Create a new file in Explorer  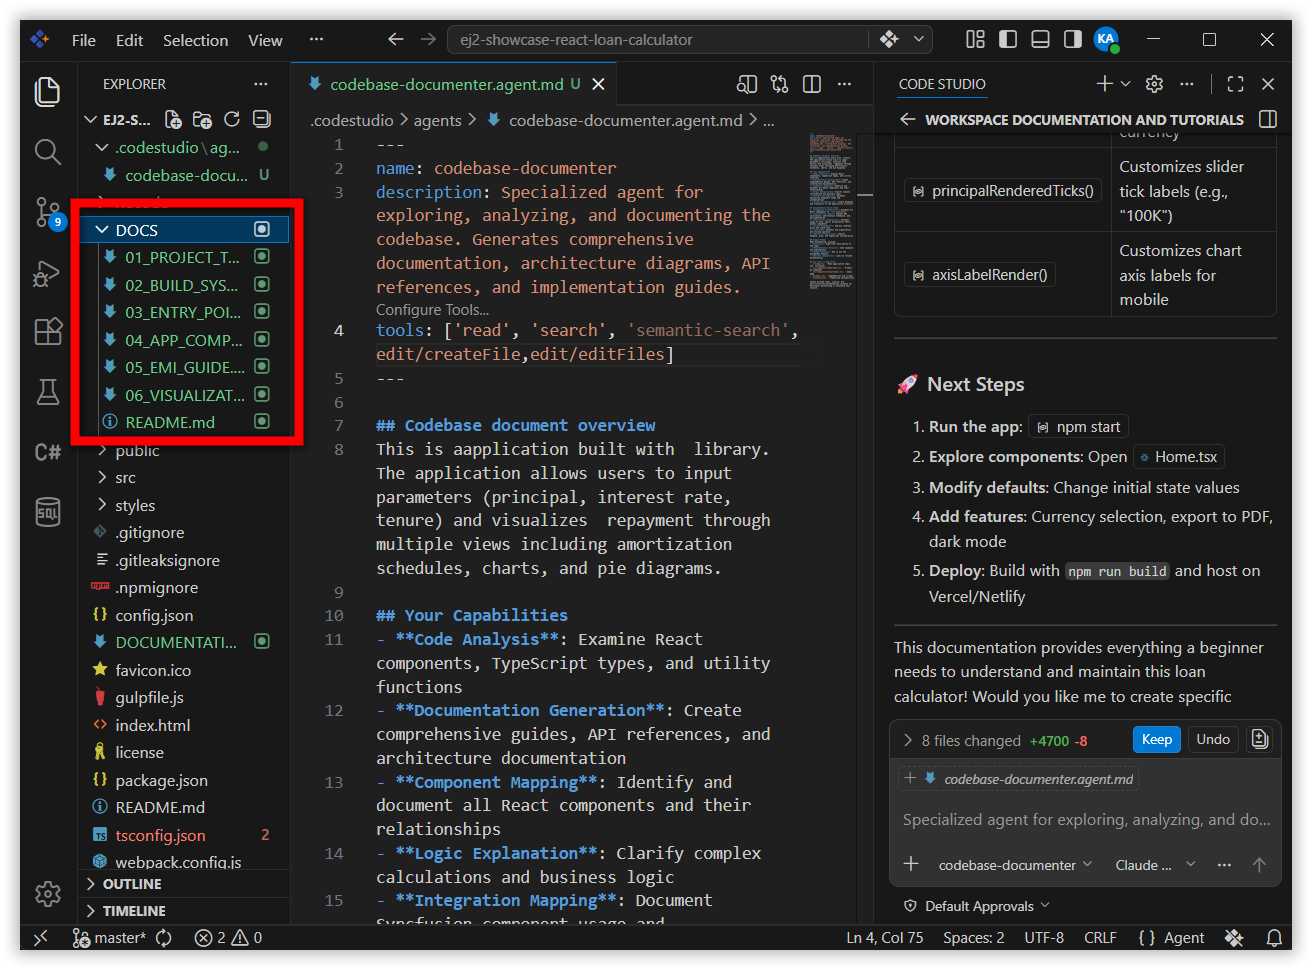click(173, 120)
